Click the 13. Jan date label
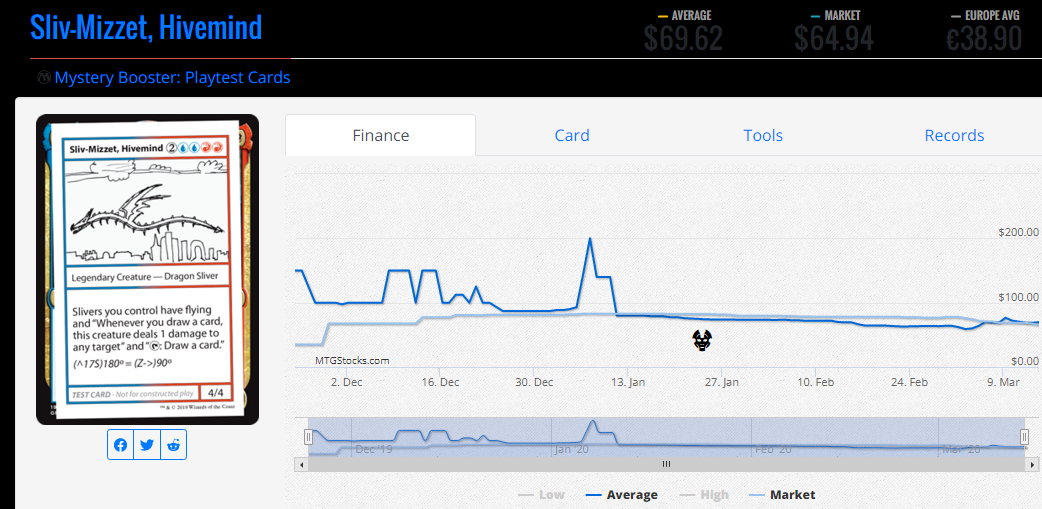The height and width of the screenshot is (509, 1042). [x=628, y=382]
